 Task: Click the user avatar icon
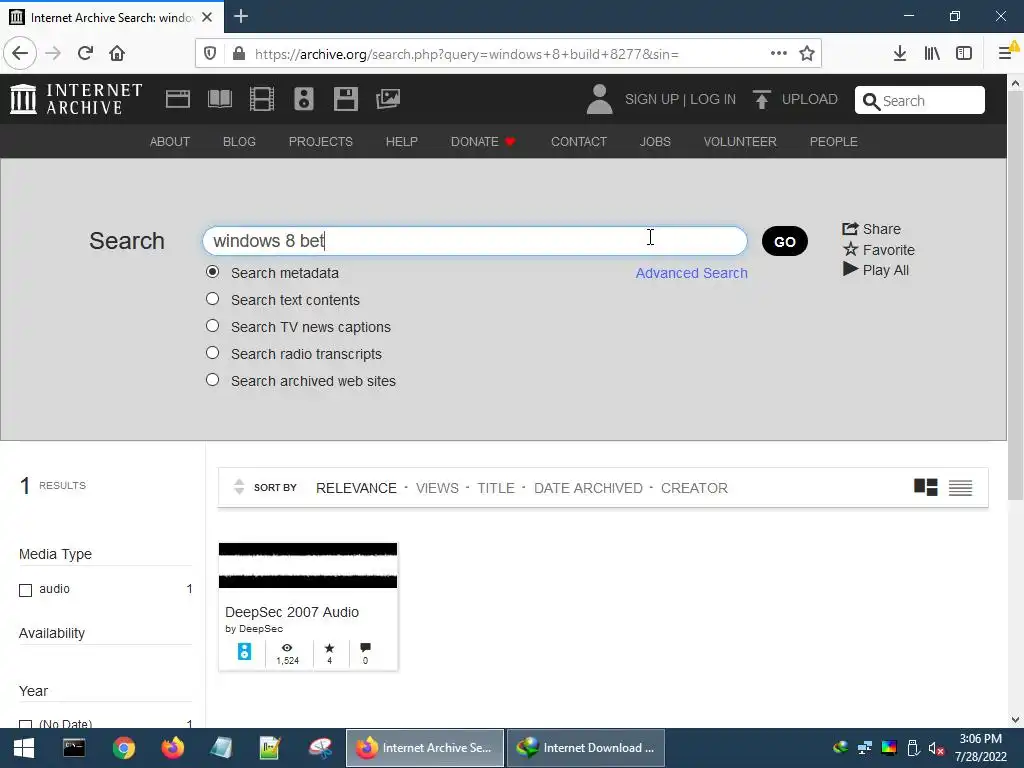pos(599,99)
